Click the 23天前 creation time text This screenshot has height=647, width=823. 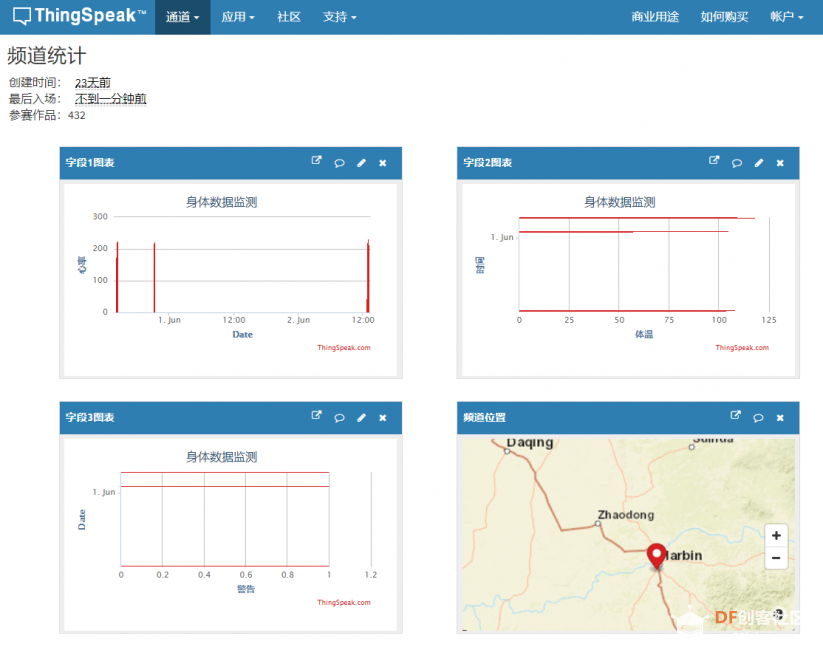[x=93, y=83]
